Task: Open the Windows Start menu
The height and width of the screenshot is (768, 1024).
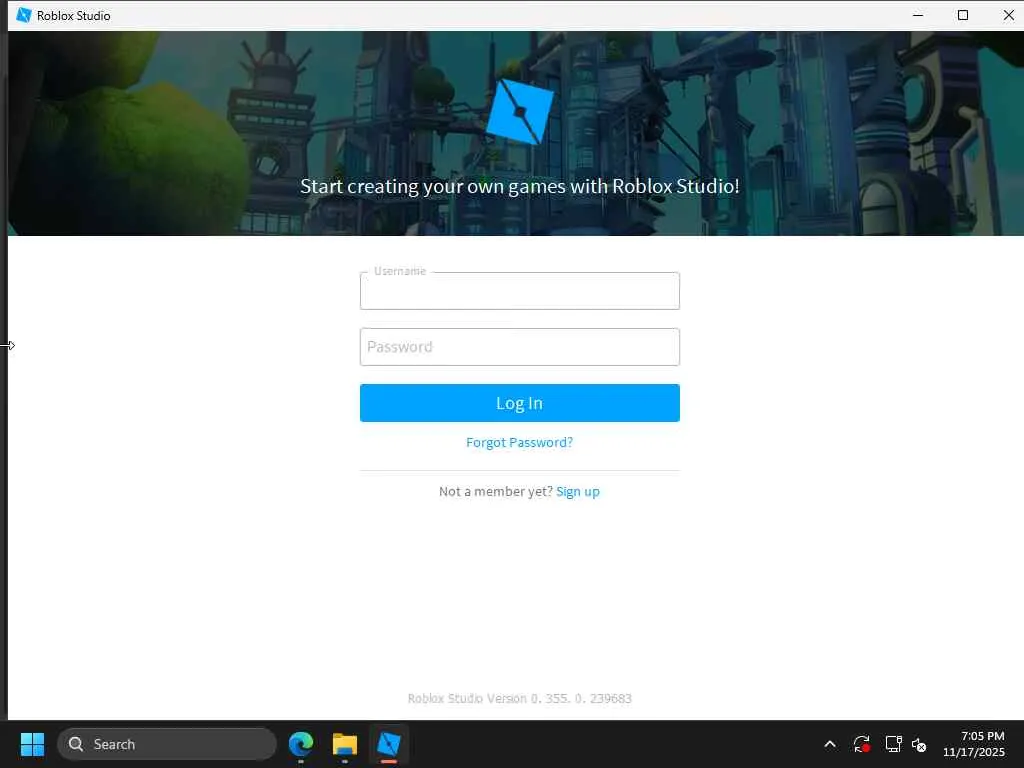Action: click(x=32, y=744)
